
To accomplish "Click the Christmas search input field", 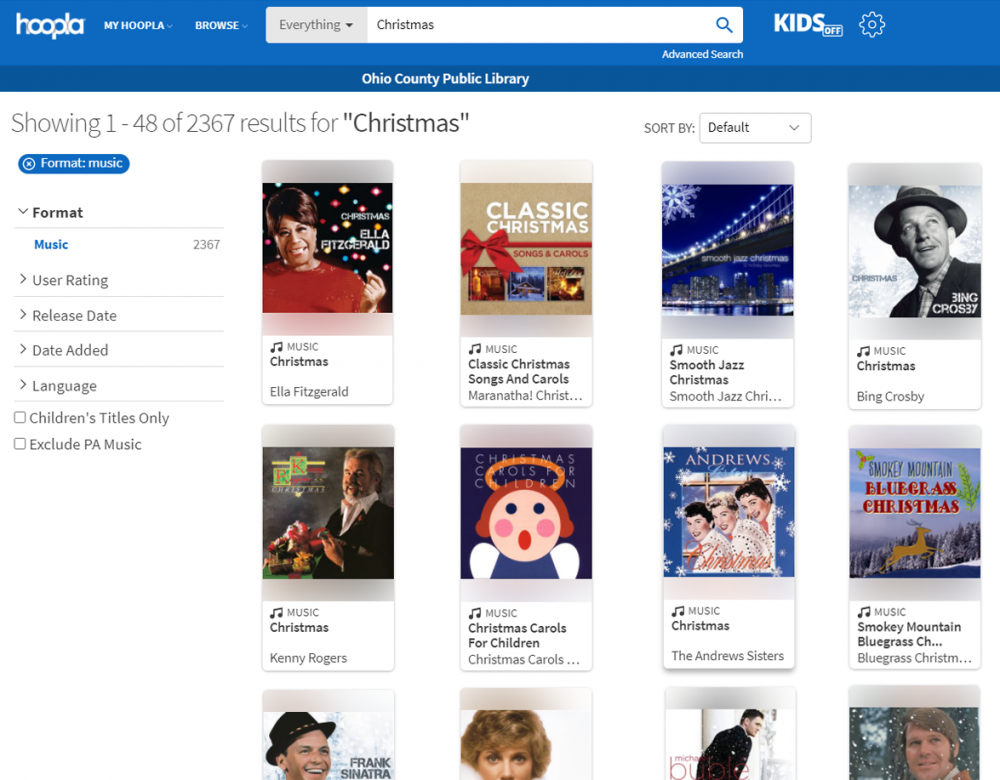I will coord(536,25).
